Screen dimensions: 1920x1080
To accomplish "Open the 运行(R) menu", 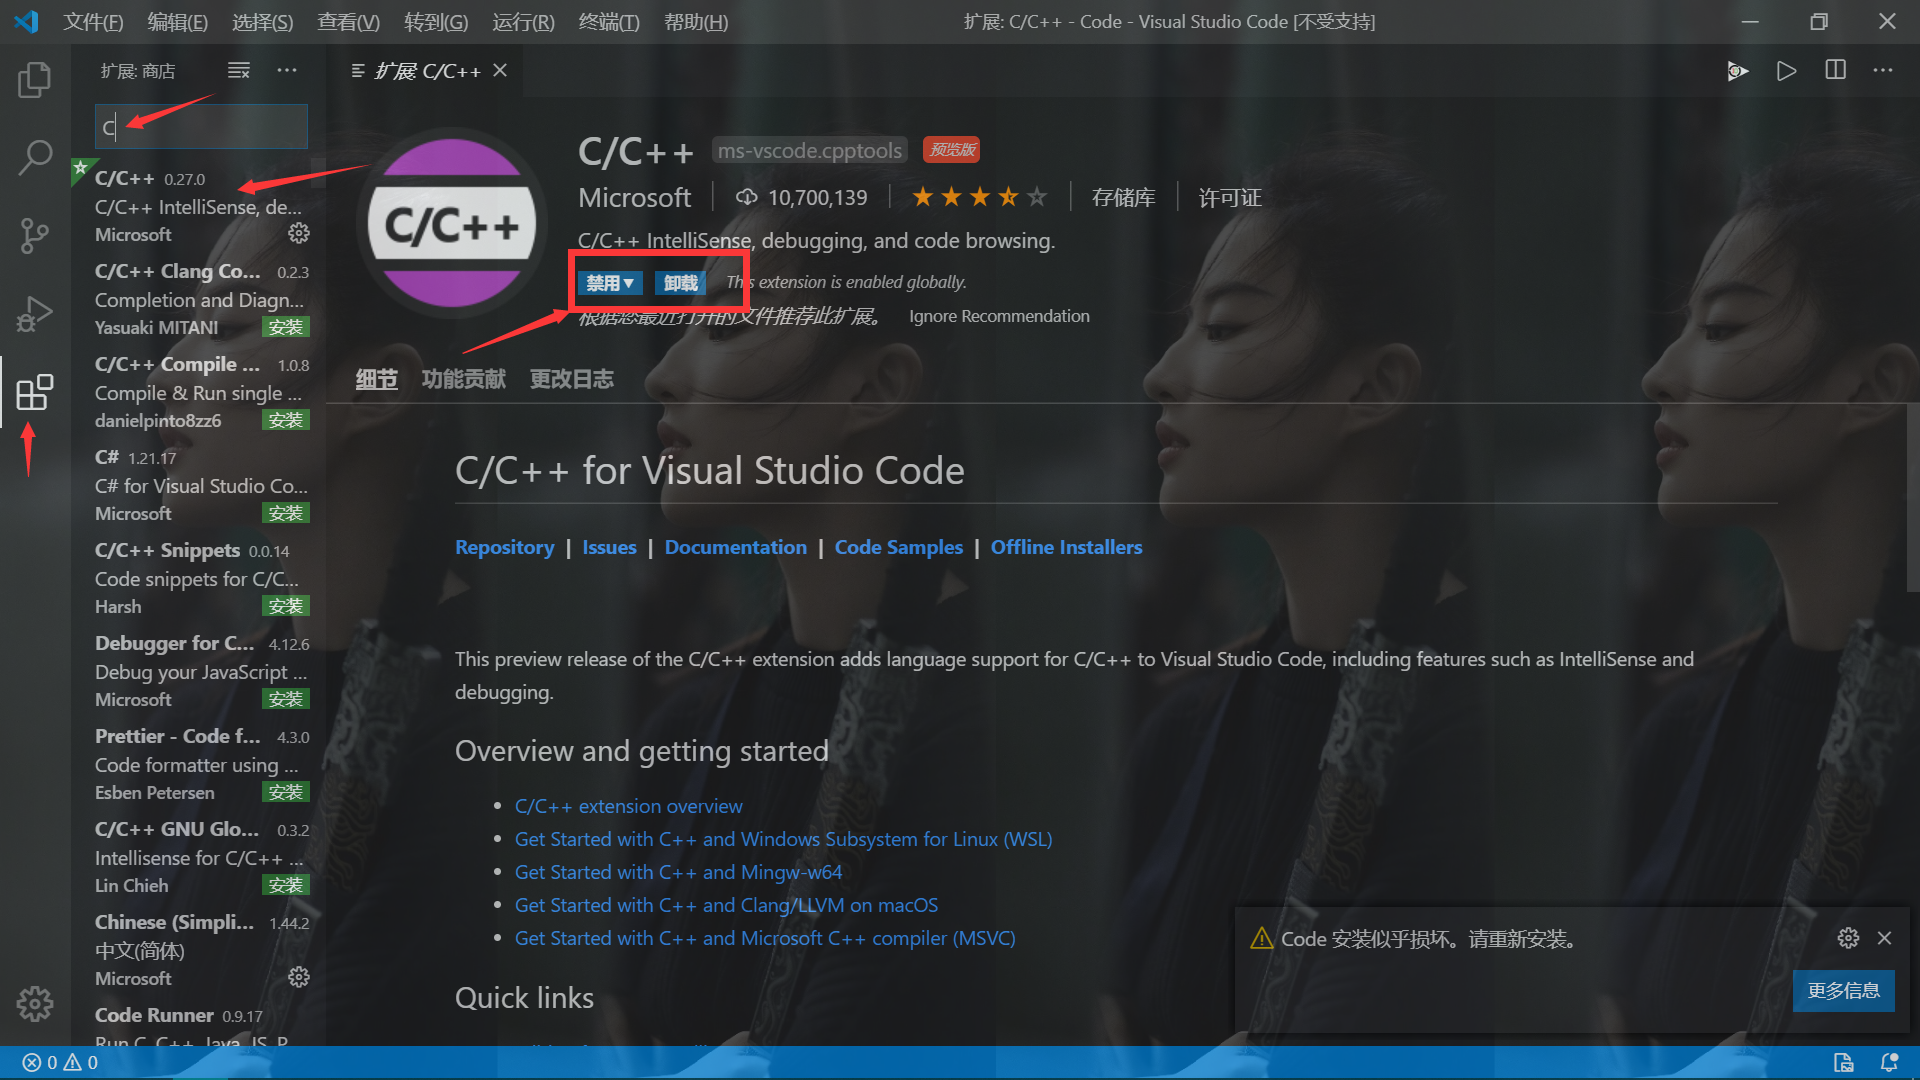I will pyautogui.click(x=523, y=21).
